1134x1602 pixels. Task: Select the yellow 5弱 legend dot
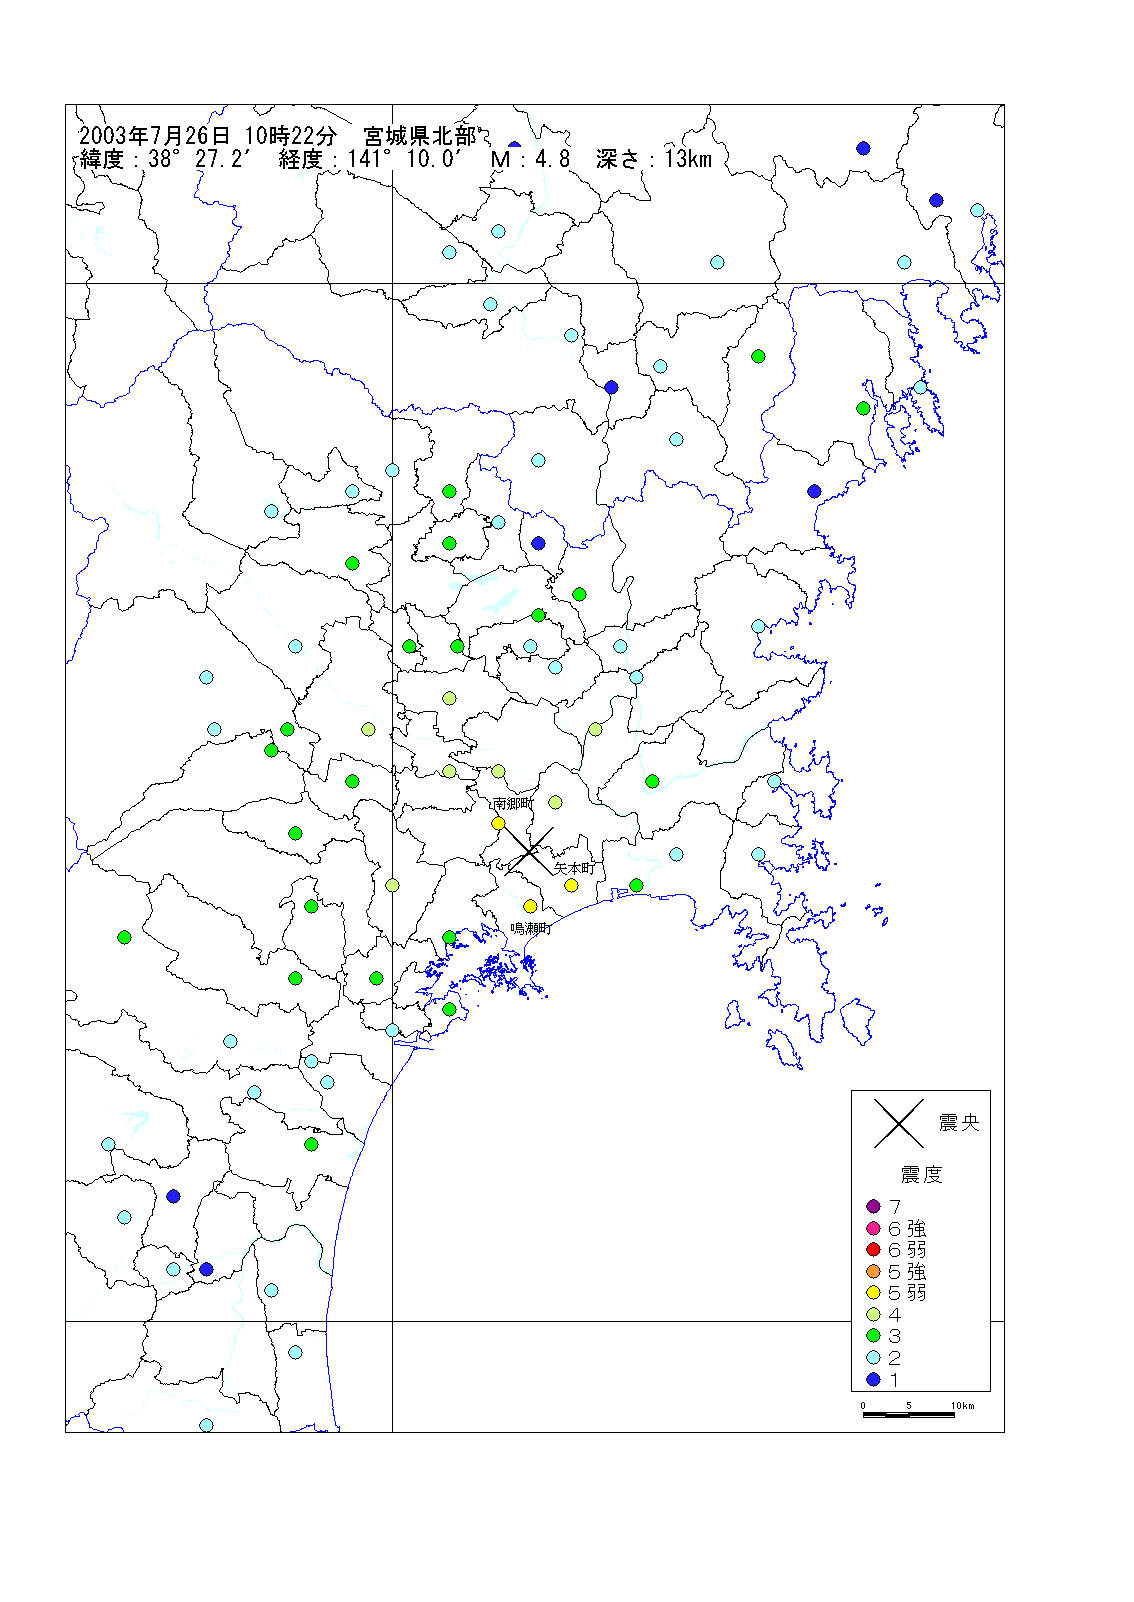[873, 1293]
